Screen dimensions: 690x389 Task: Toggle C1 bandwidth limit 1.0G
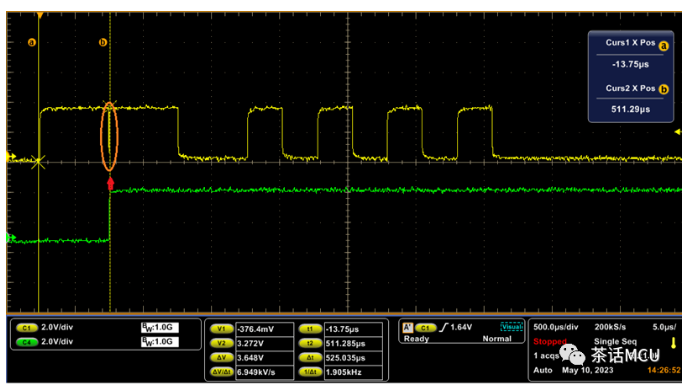point(160,327)
